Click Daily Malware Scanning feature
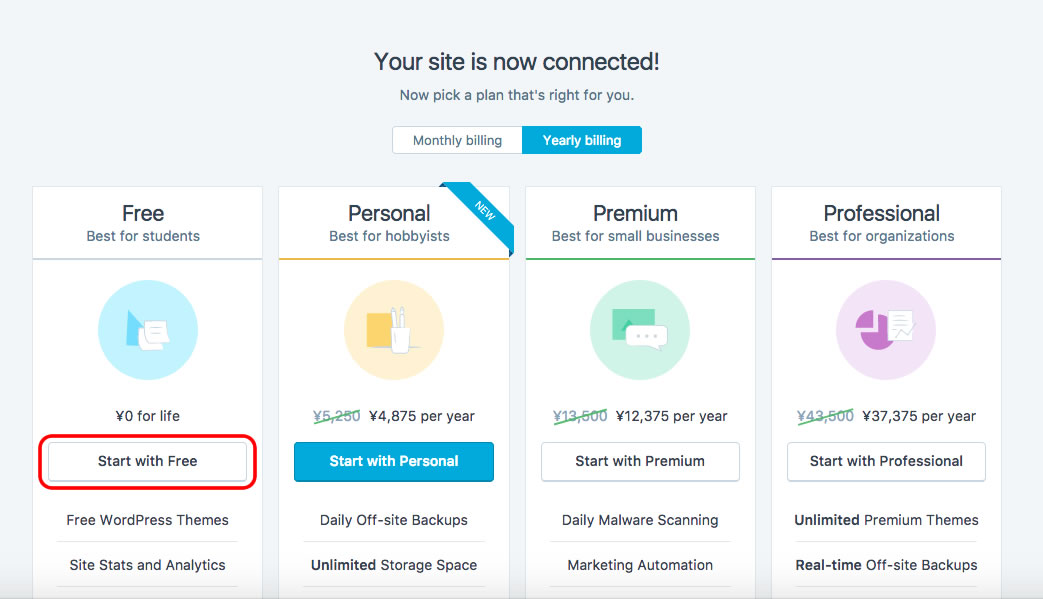 pos(640,520)
